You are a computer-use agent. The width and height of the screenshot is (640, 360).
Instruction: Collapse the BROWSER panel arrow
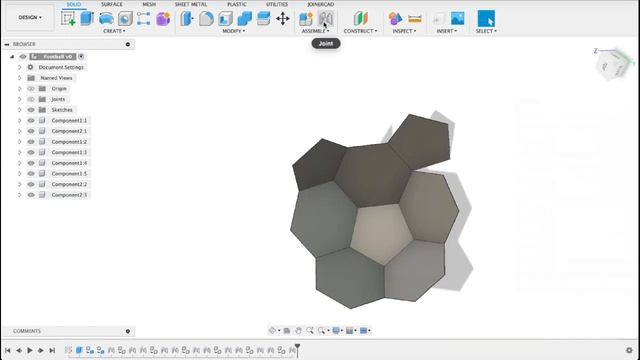point(7,44)
